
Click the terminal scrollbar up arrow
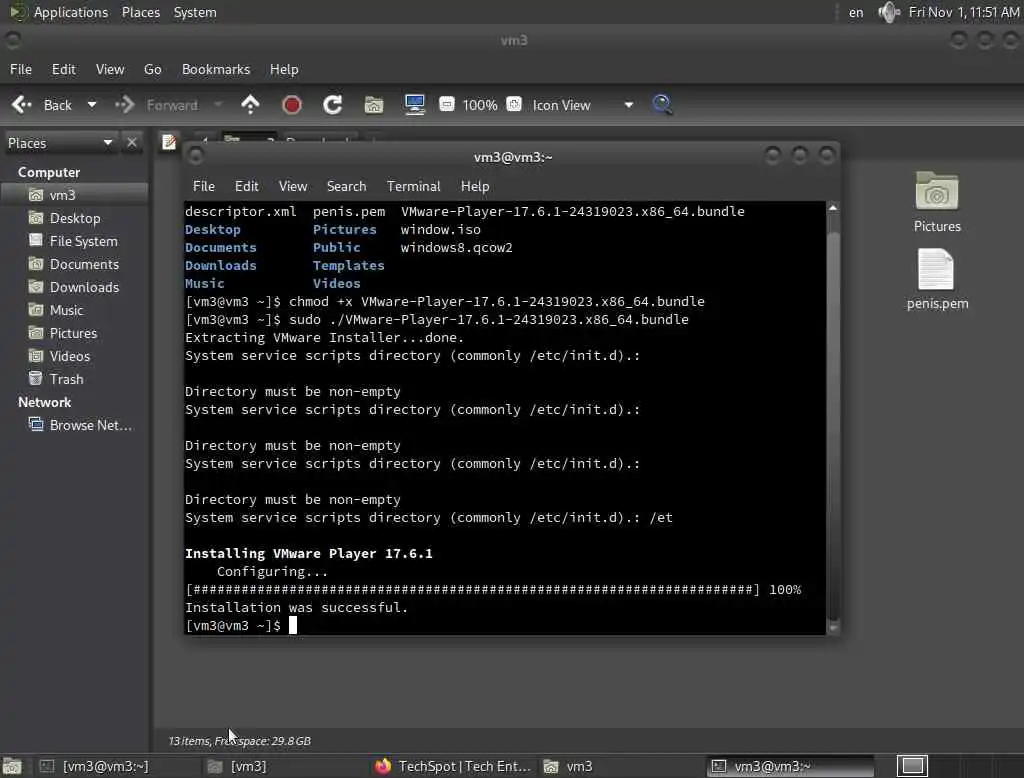point(833,208)
